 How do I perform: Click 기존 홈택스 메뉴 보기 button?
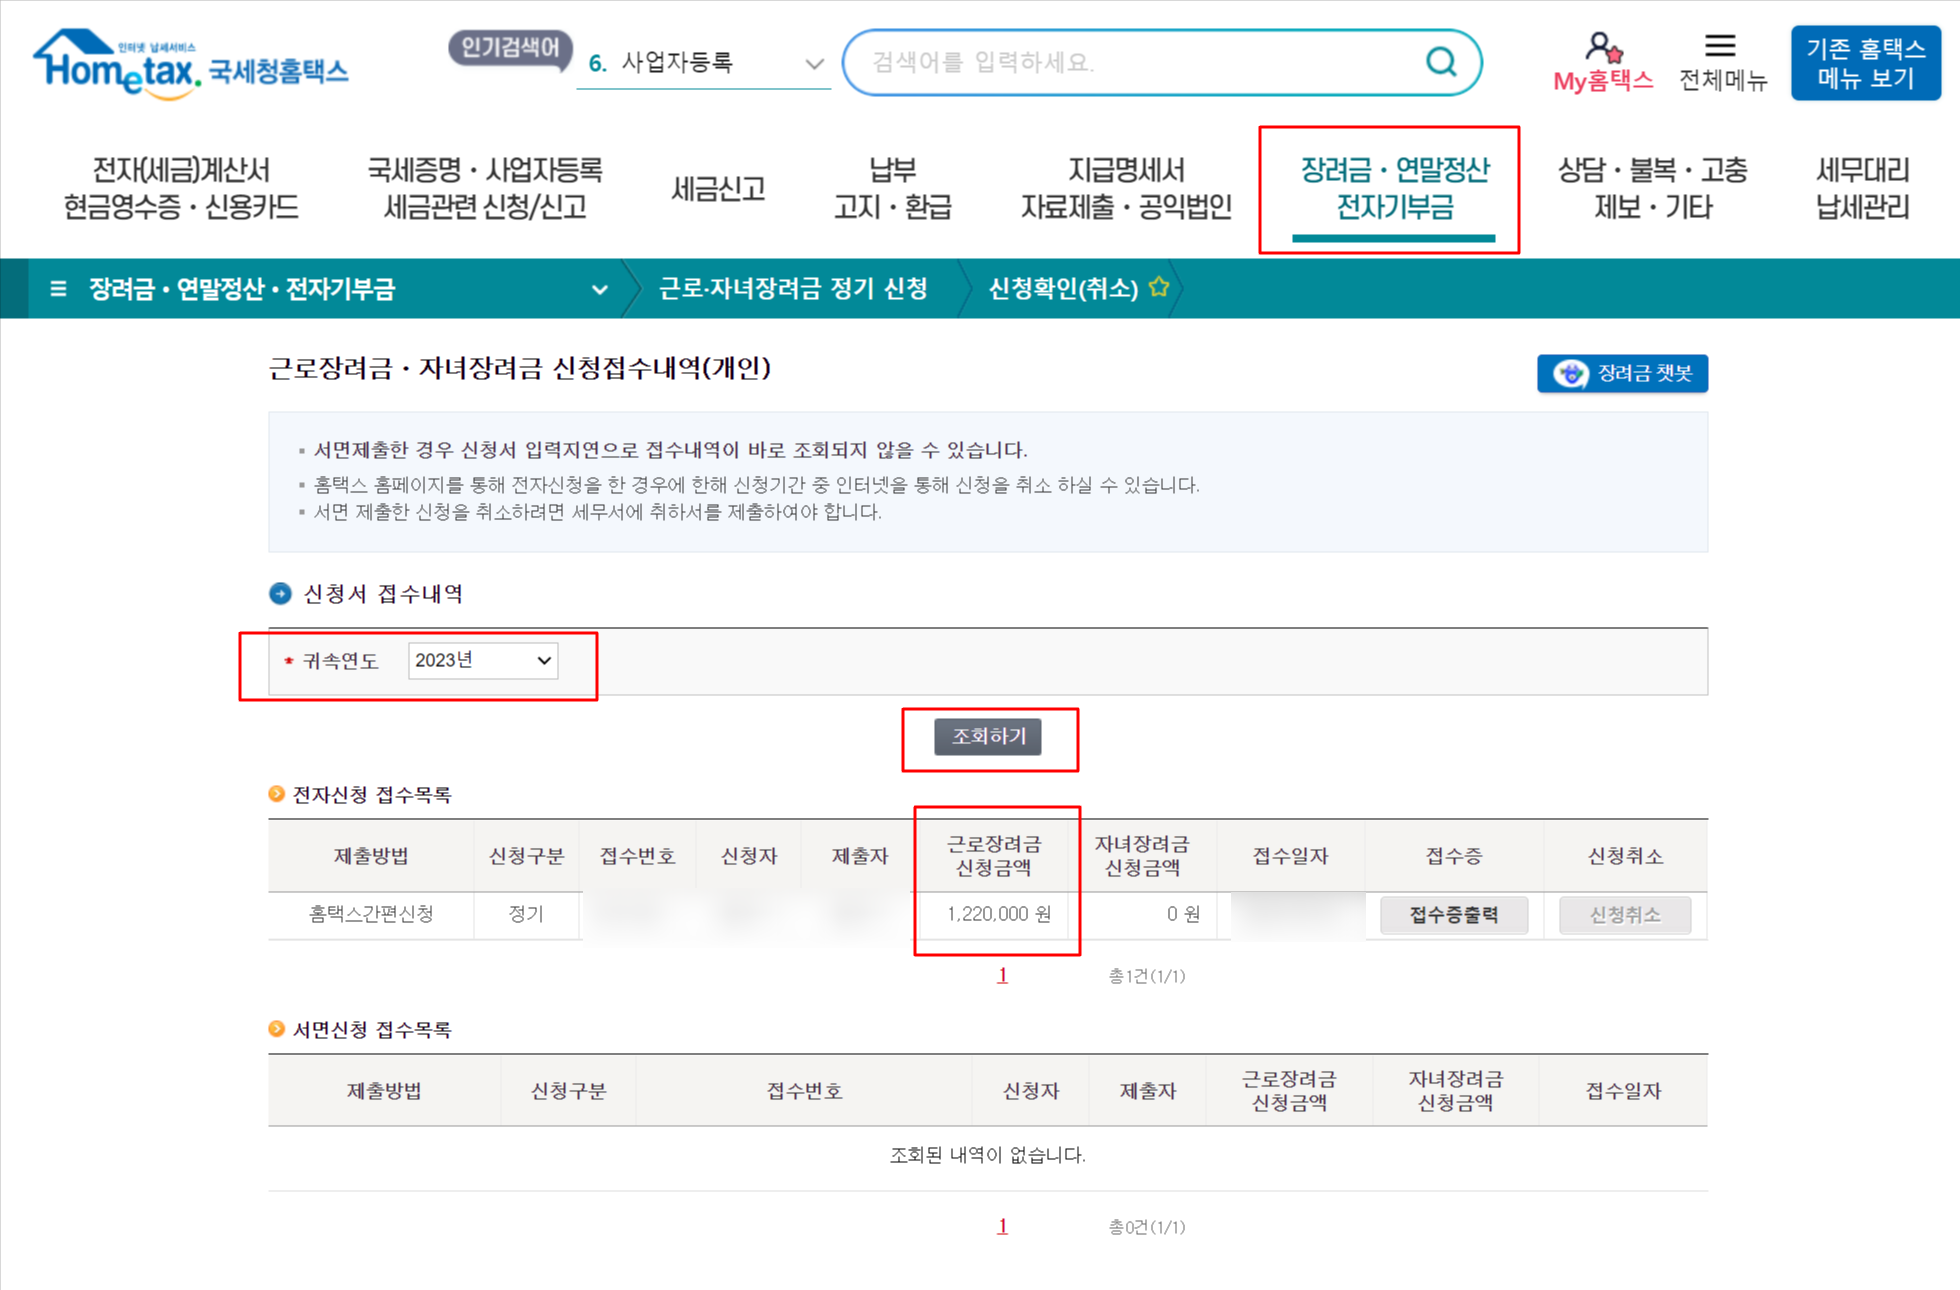[x=1864, y=63]
